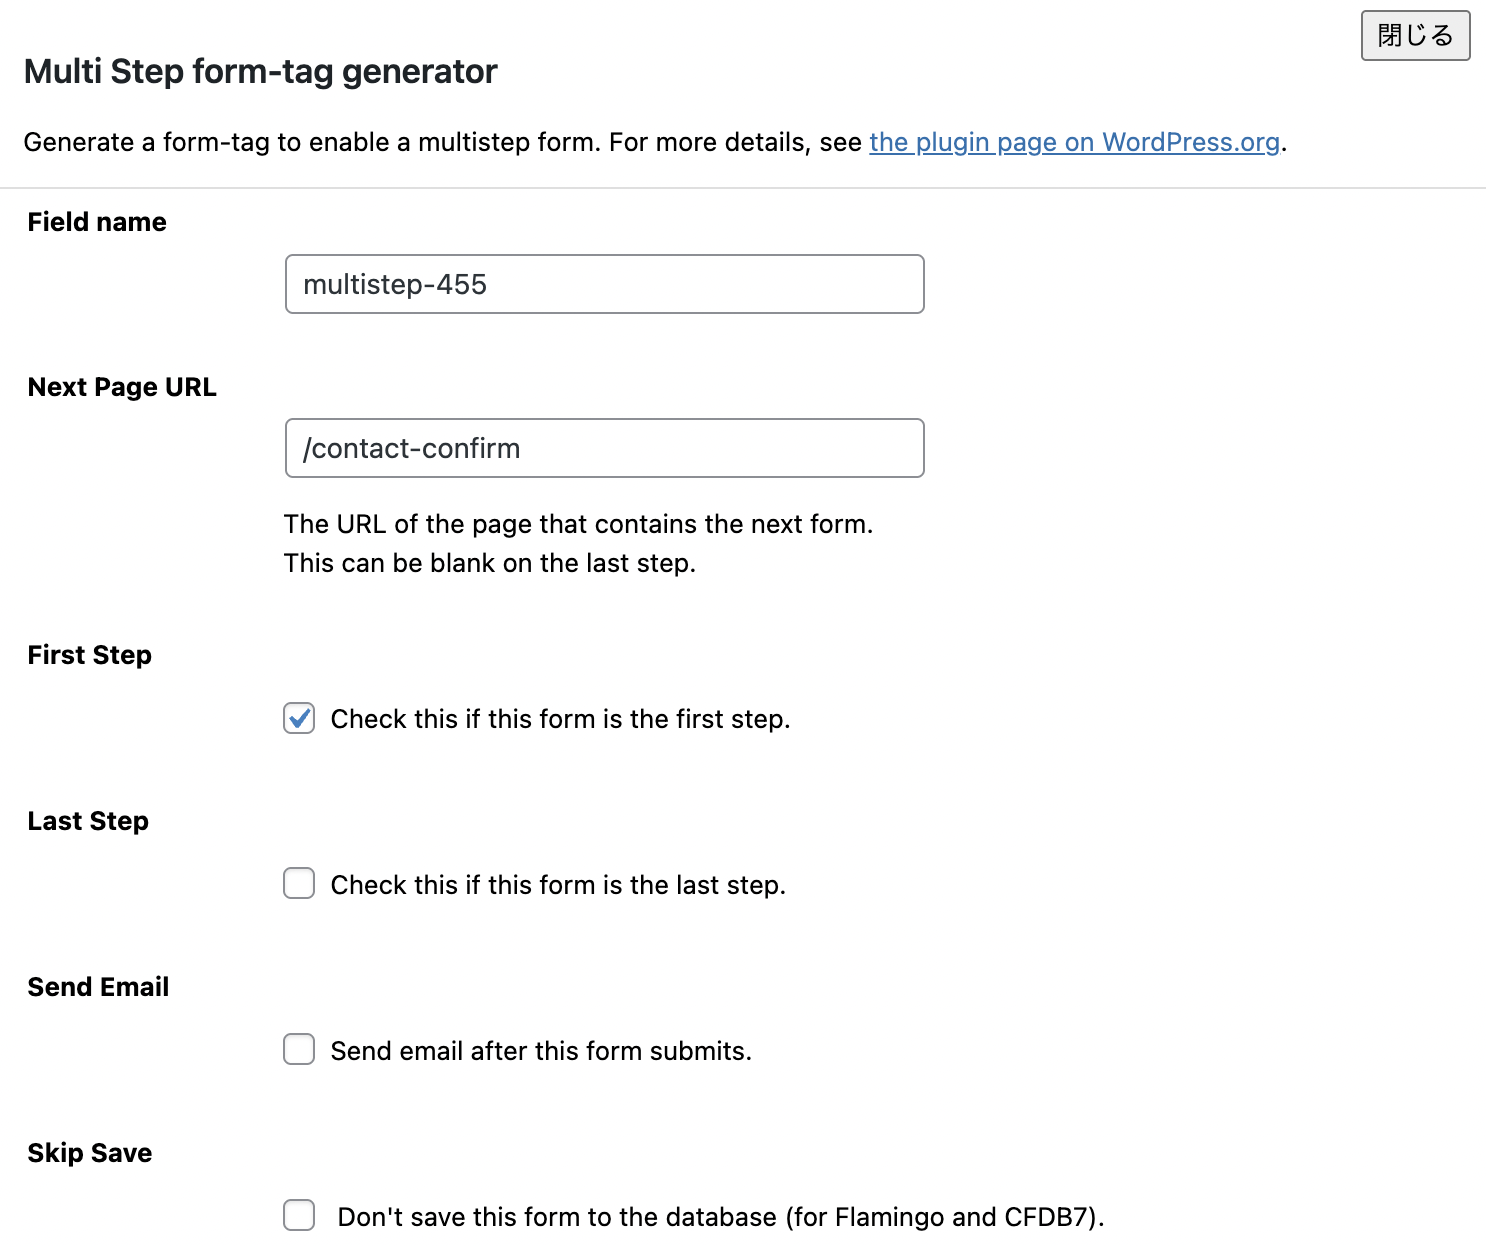The height and width of the screenshot is (1246, 1486).
Task: Click the 'First Step' heading
Action: (90, 655)
